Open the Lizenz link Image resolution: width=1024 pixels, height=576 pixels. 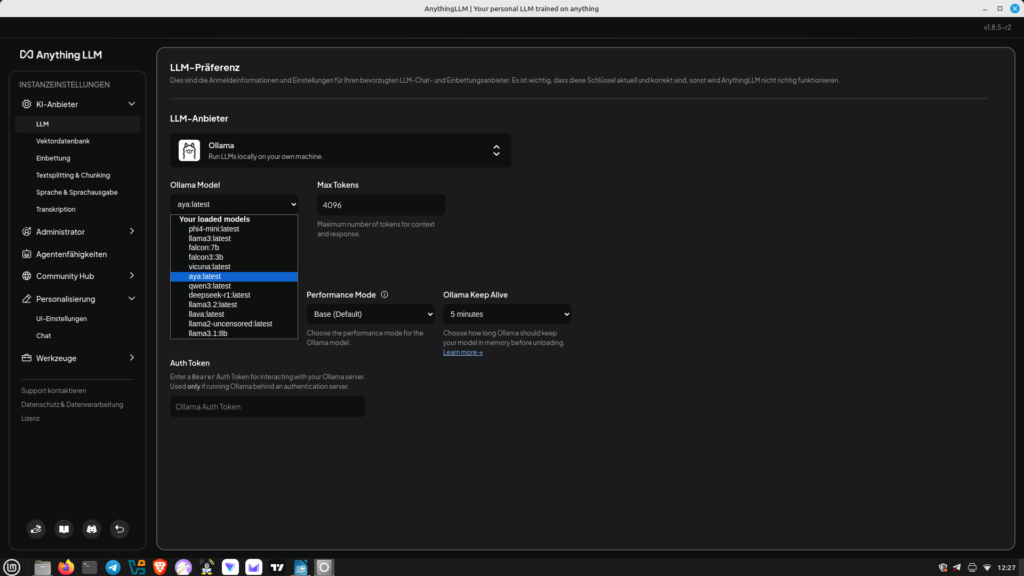point(30,419)
